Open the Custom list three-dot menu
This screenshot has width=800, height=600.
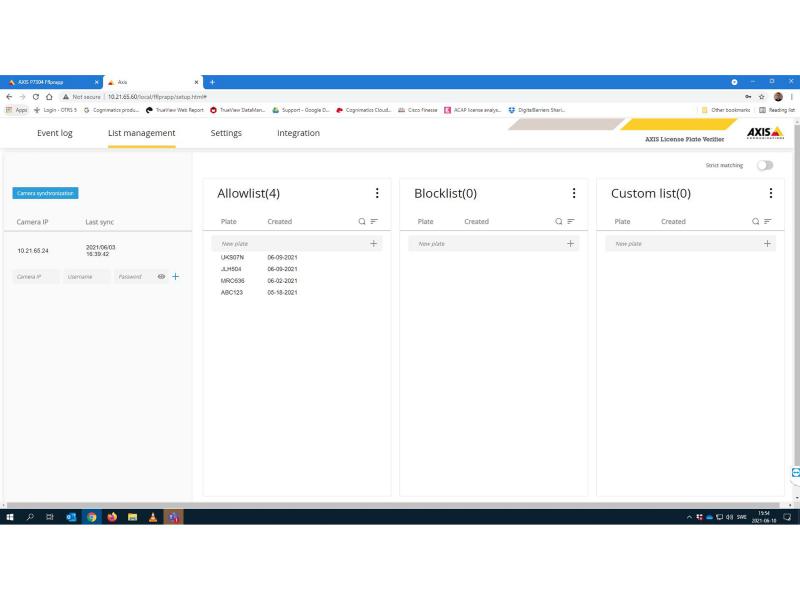point(770,193)
